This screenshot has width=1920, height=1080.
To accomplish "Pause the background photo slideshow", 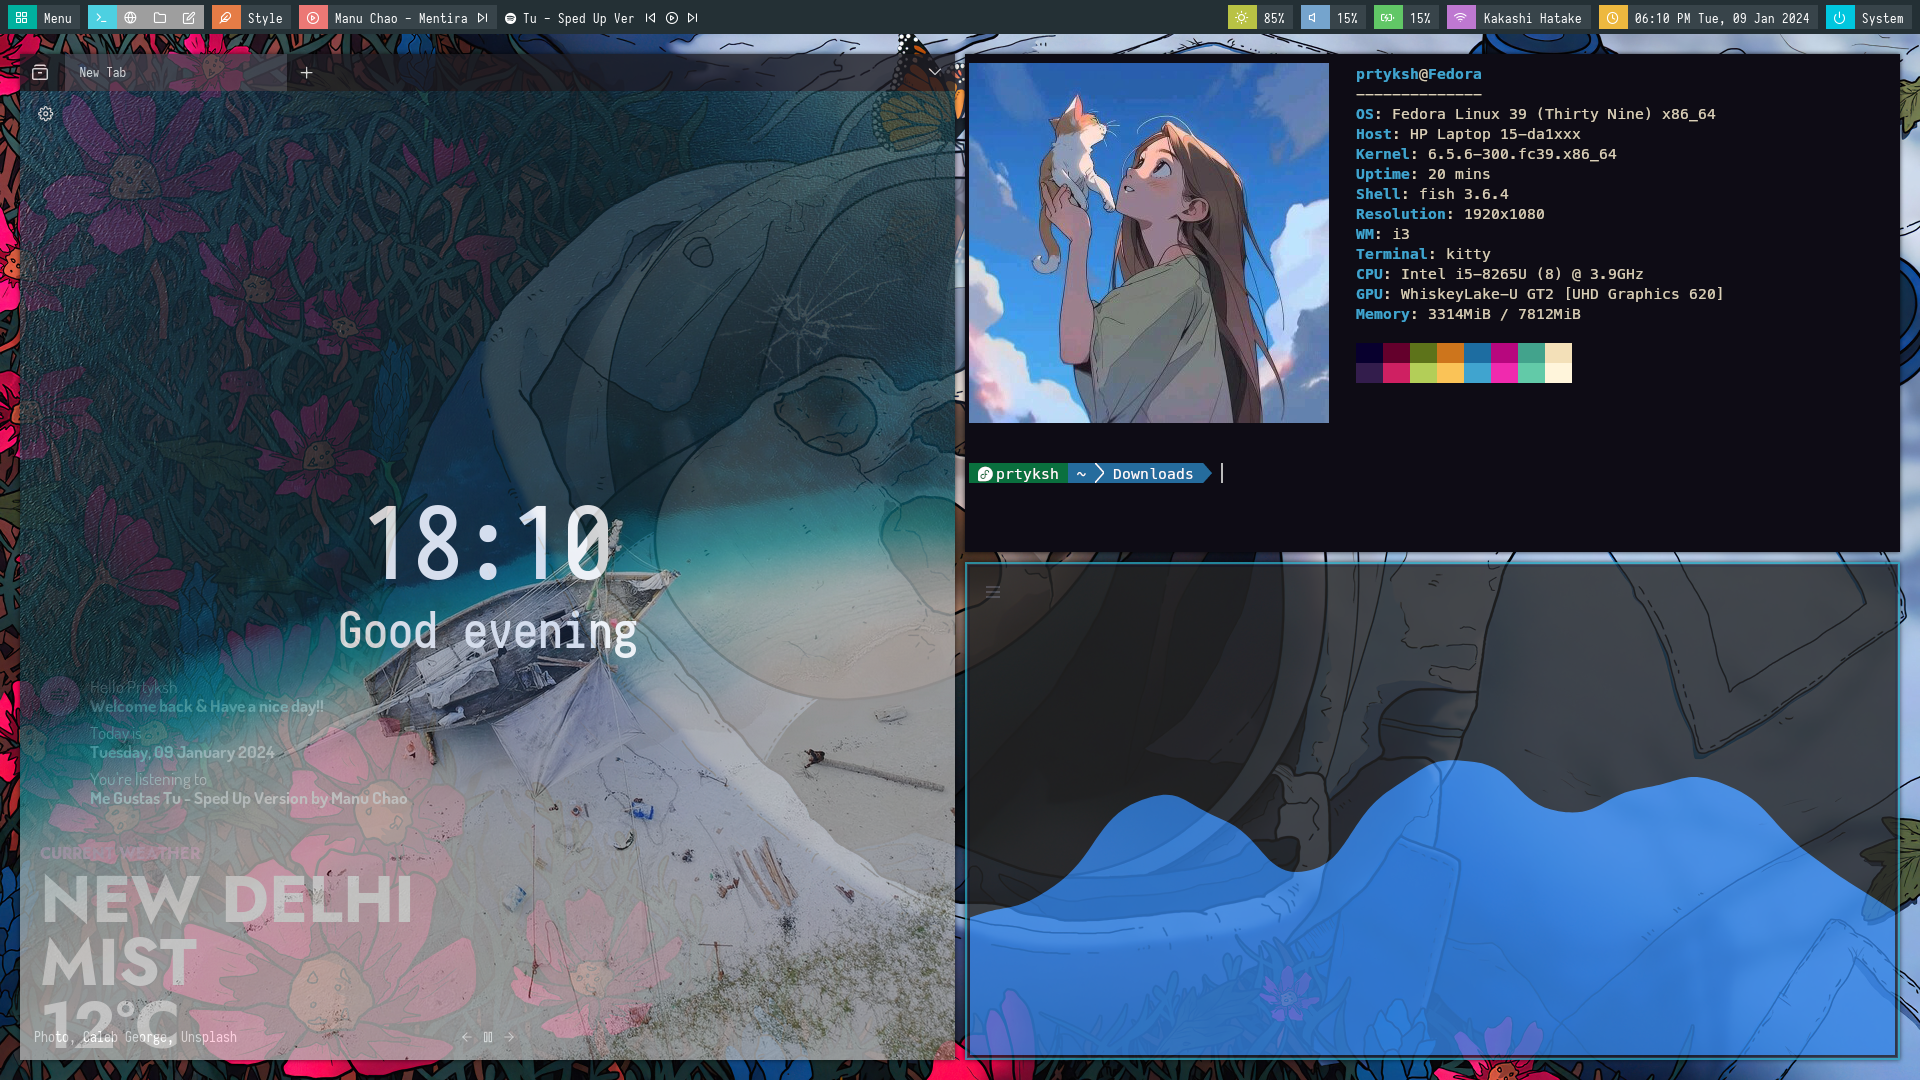I will (488, 1038).
